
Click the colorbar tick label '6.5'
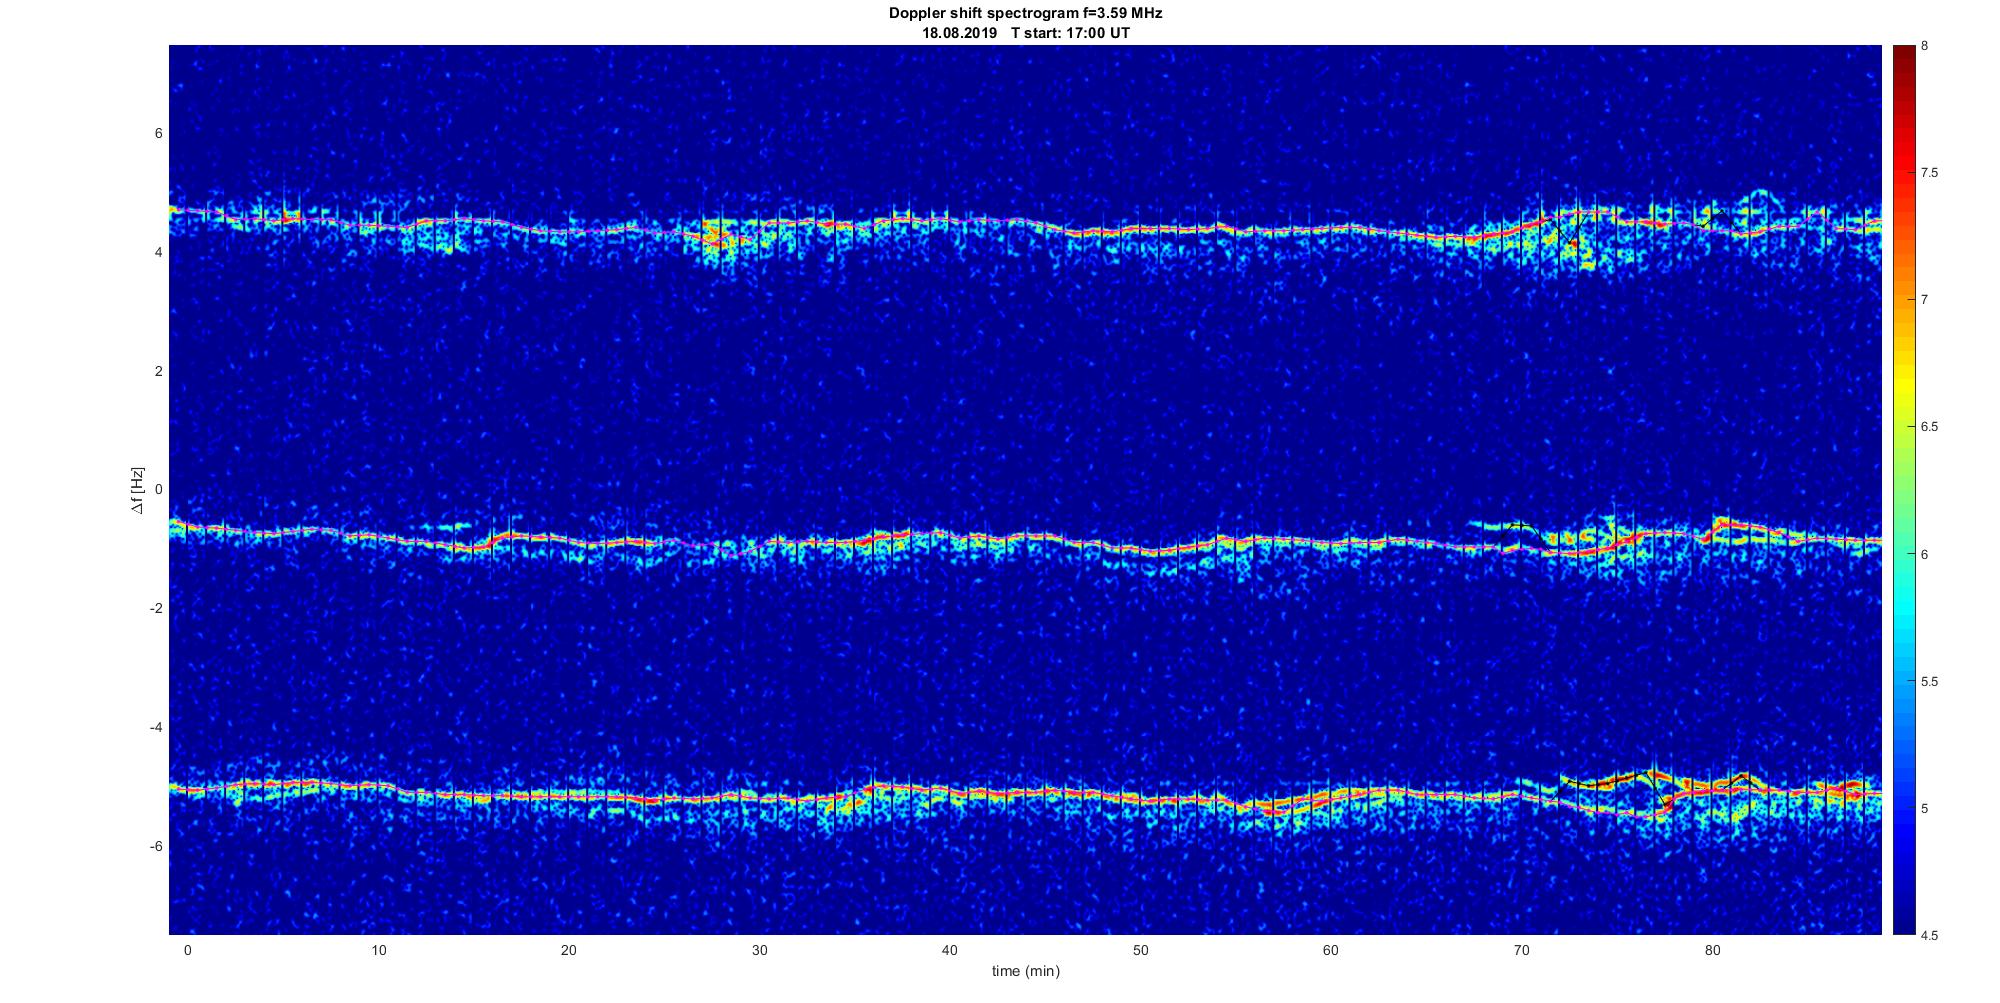pos(1929,427)
